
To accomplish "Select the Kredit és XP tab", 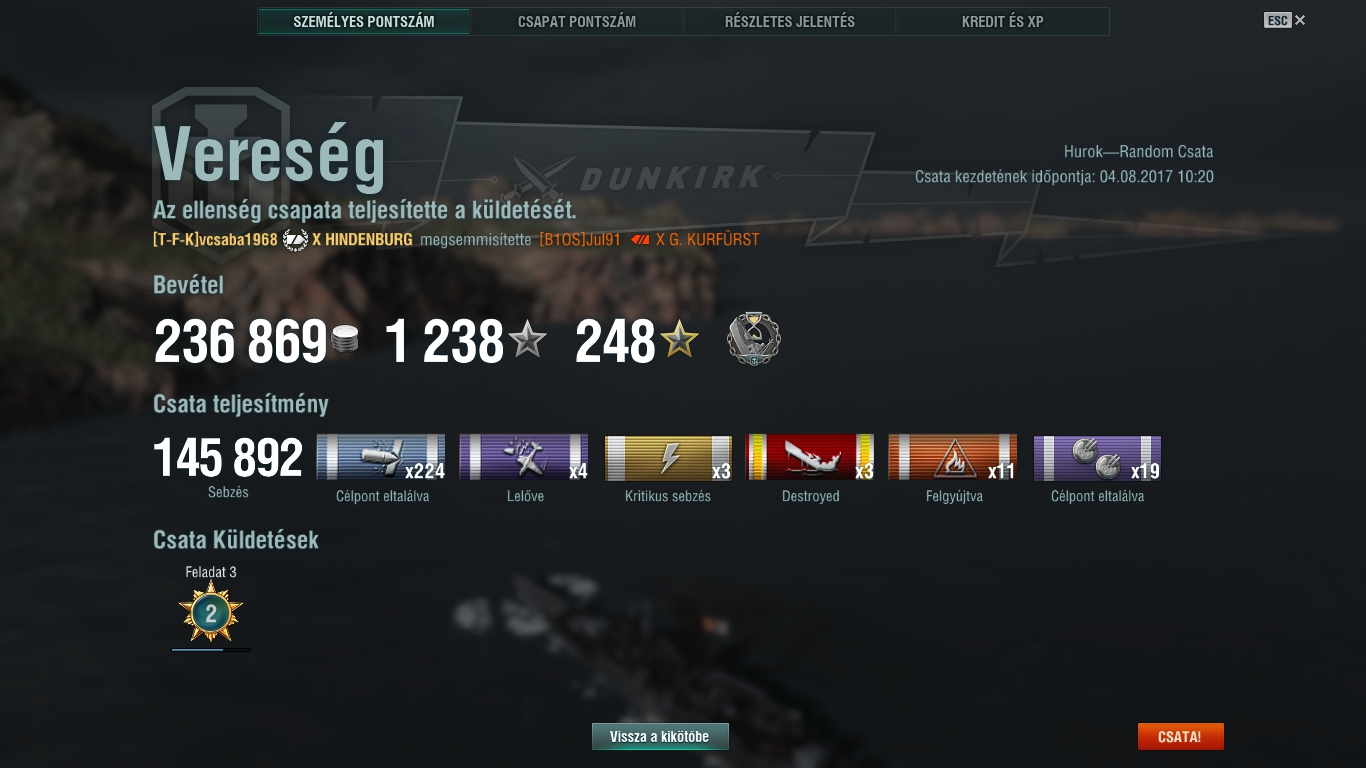I will 1003,21.
